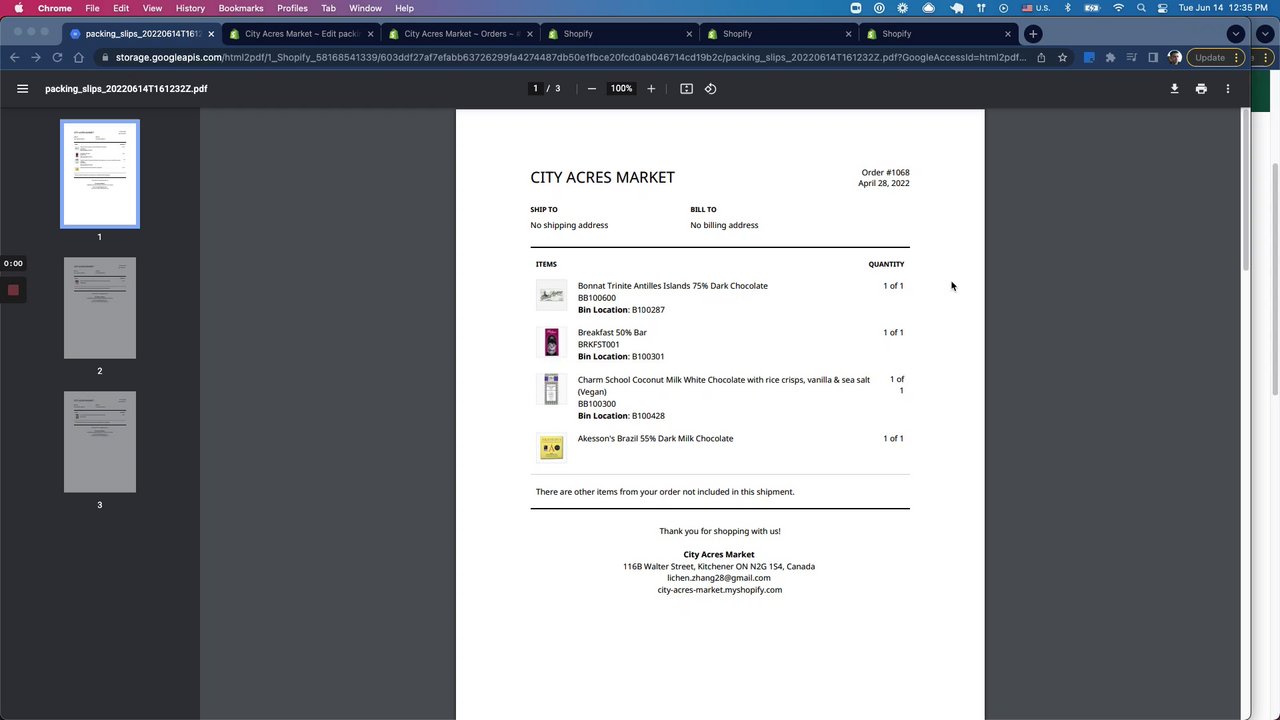Zoom in the PDF with plus button
This screenshot has height=720, width=1280.
(x=651, y=89)
